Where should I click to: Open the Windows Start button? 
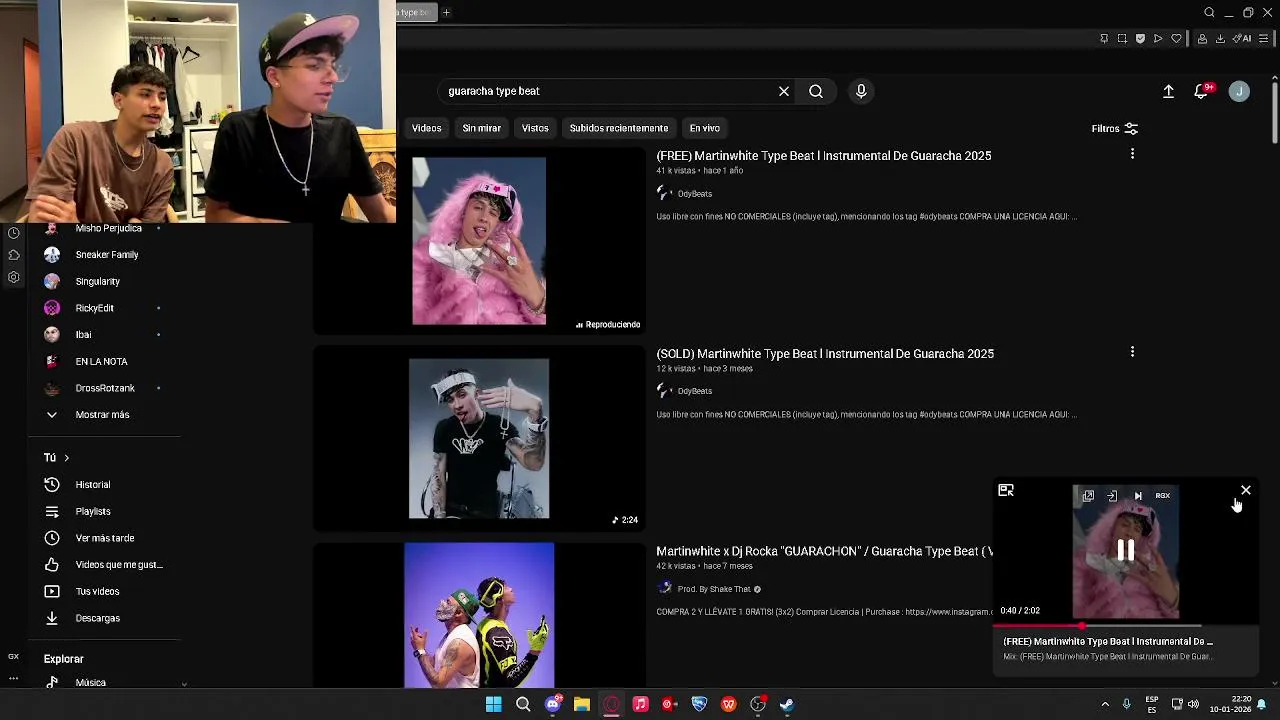493,705
